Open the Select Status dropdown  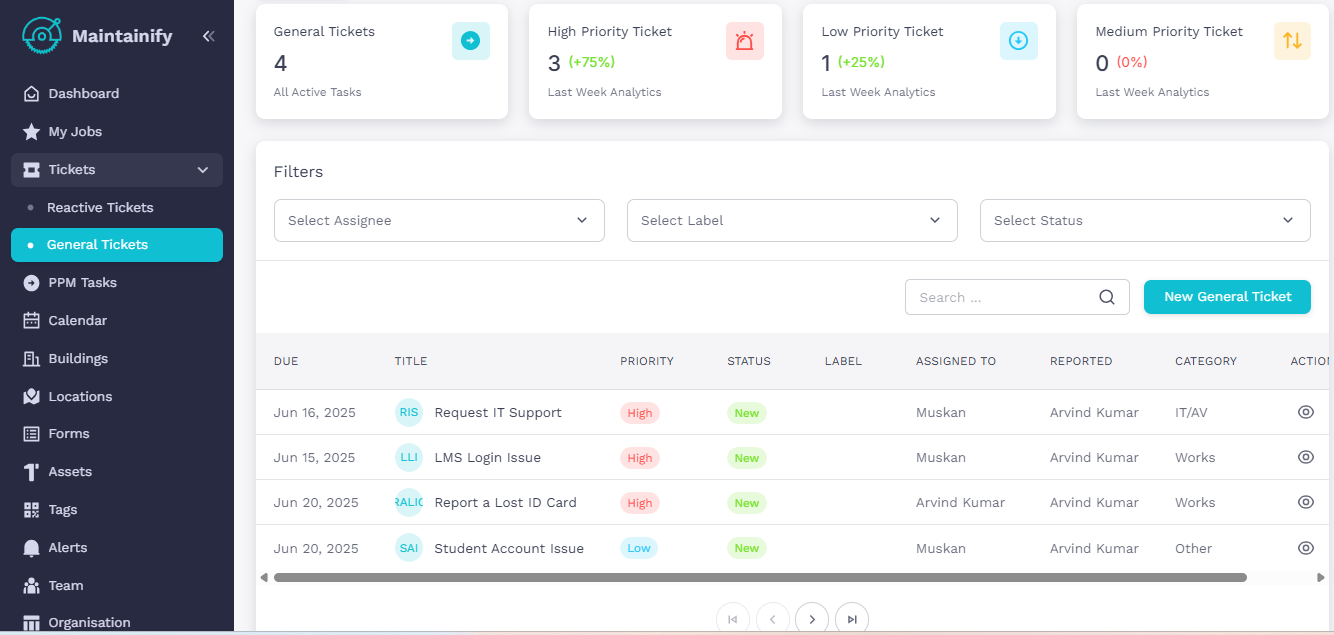coord(1144,220)
